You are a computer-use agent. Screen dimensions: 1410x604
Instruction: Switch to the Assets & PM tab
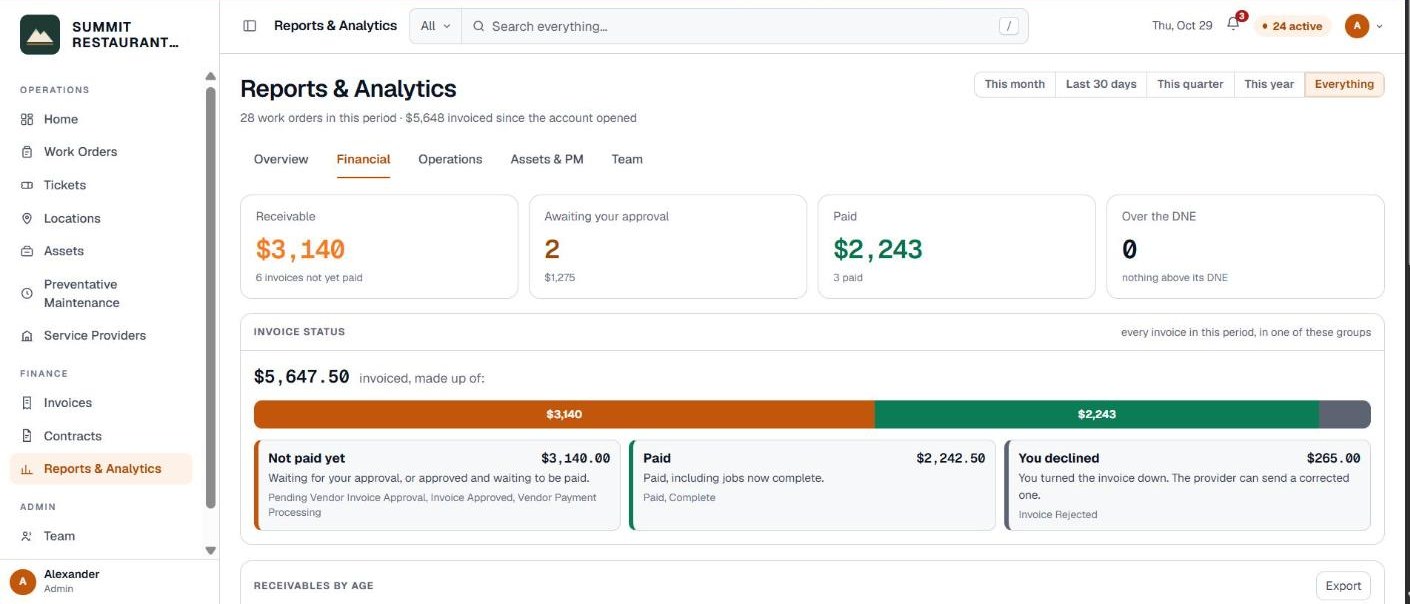tap(547, 159)
